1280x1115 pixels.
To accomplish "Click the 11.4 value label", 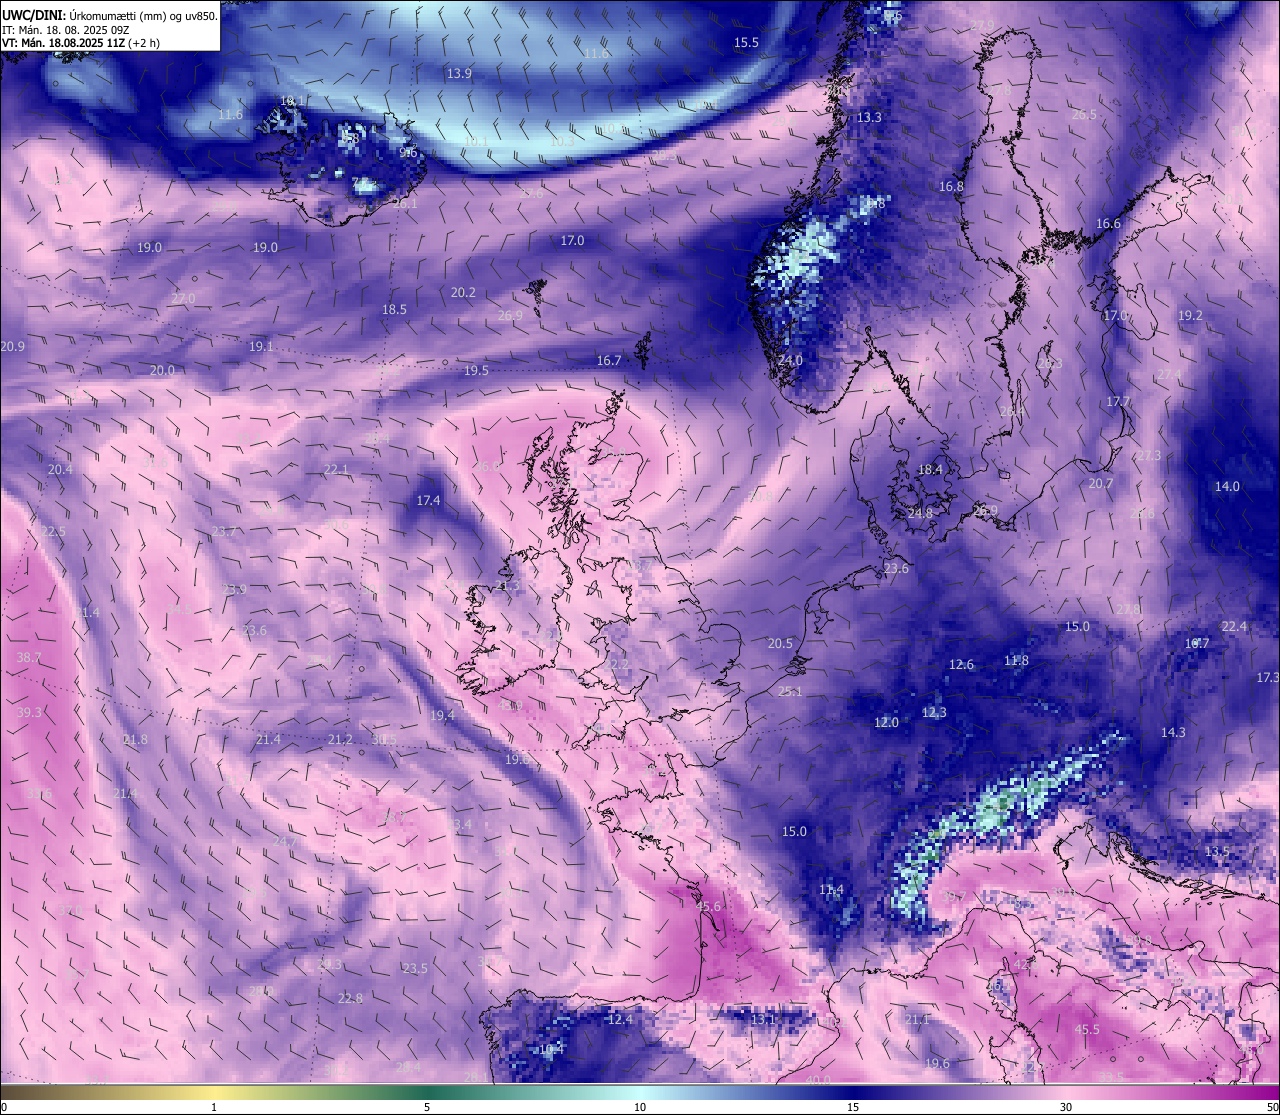I will [x=831, y=890].
